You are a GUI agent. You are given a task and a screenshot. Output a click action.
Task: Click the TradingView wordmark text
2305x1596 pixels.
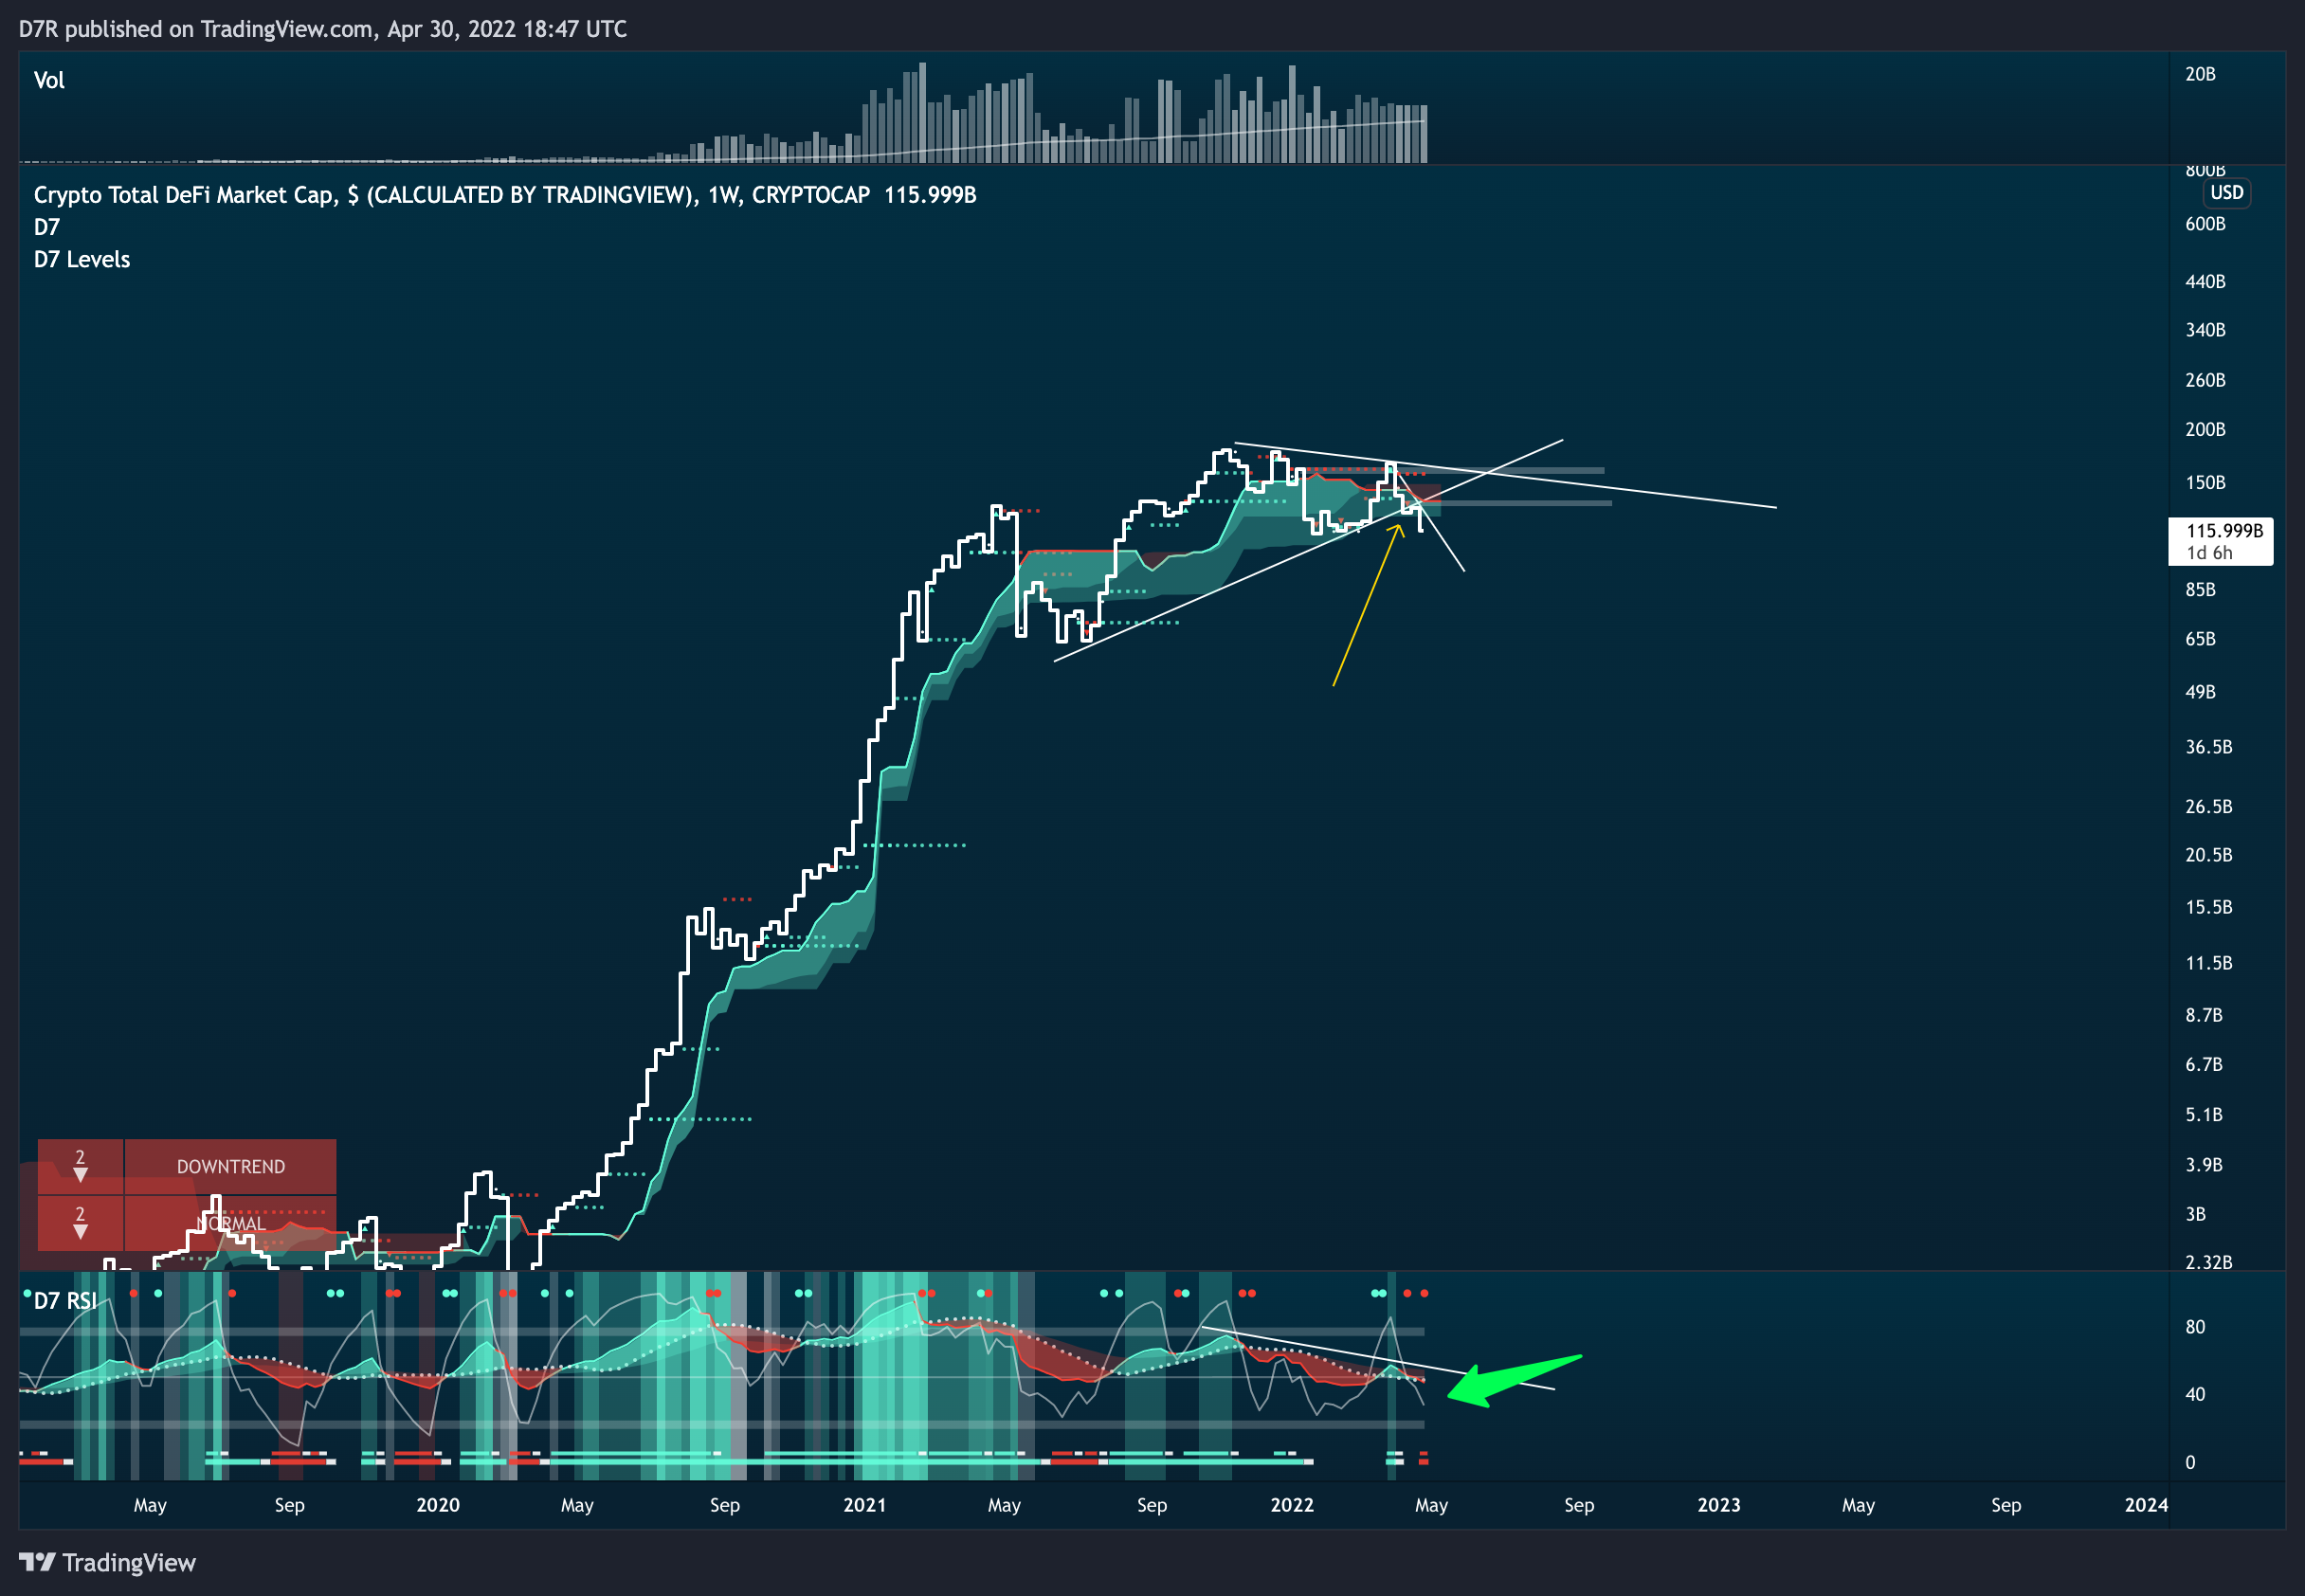coord(129,1562)
